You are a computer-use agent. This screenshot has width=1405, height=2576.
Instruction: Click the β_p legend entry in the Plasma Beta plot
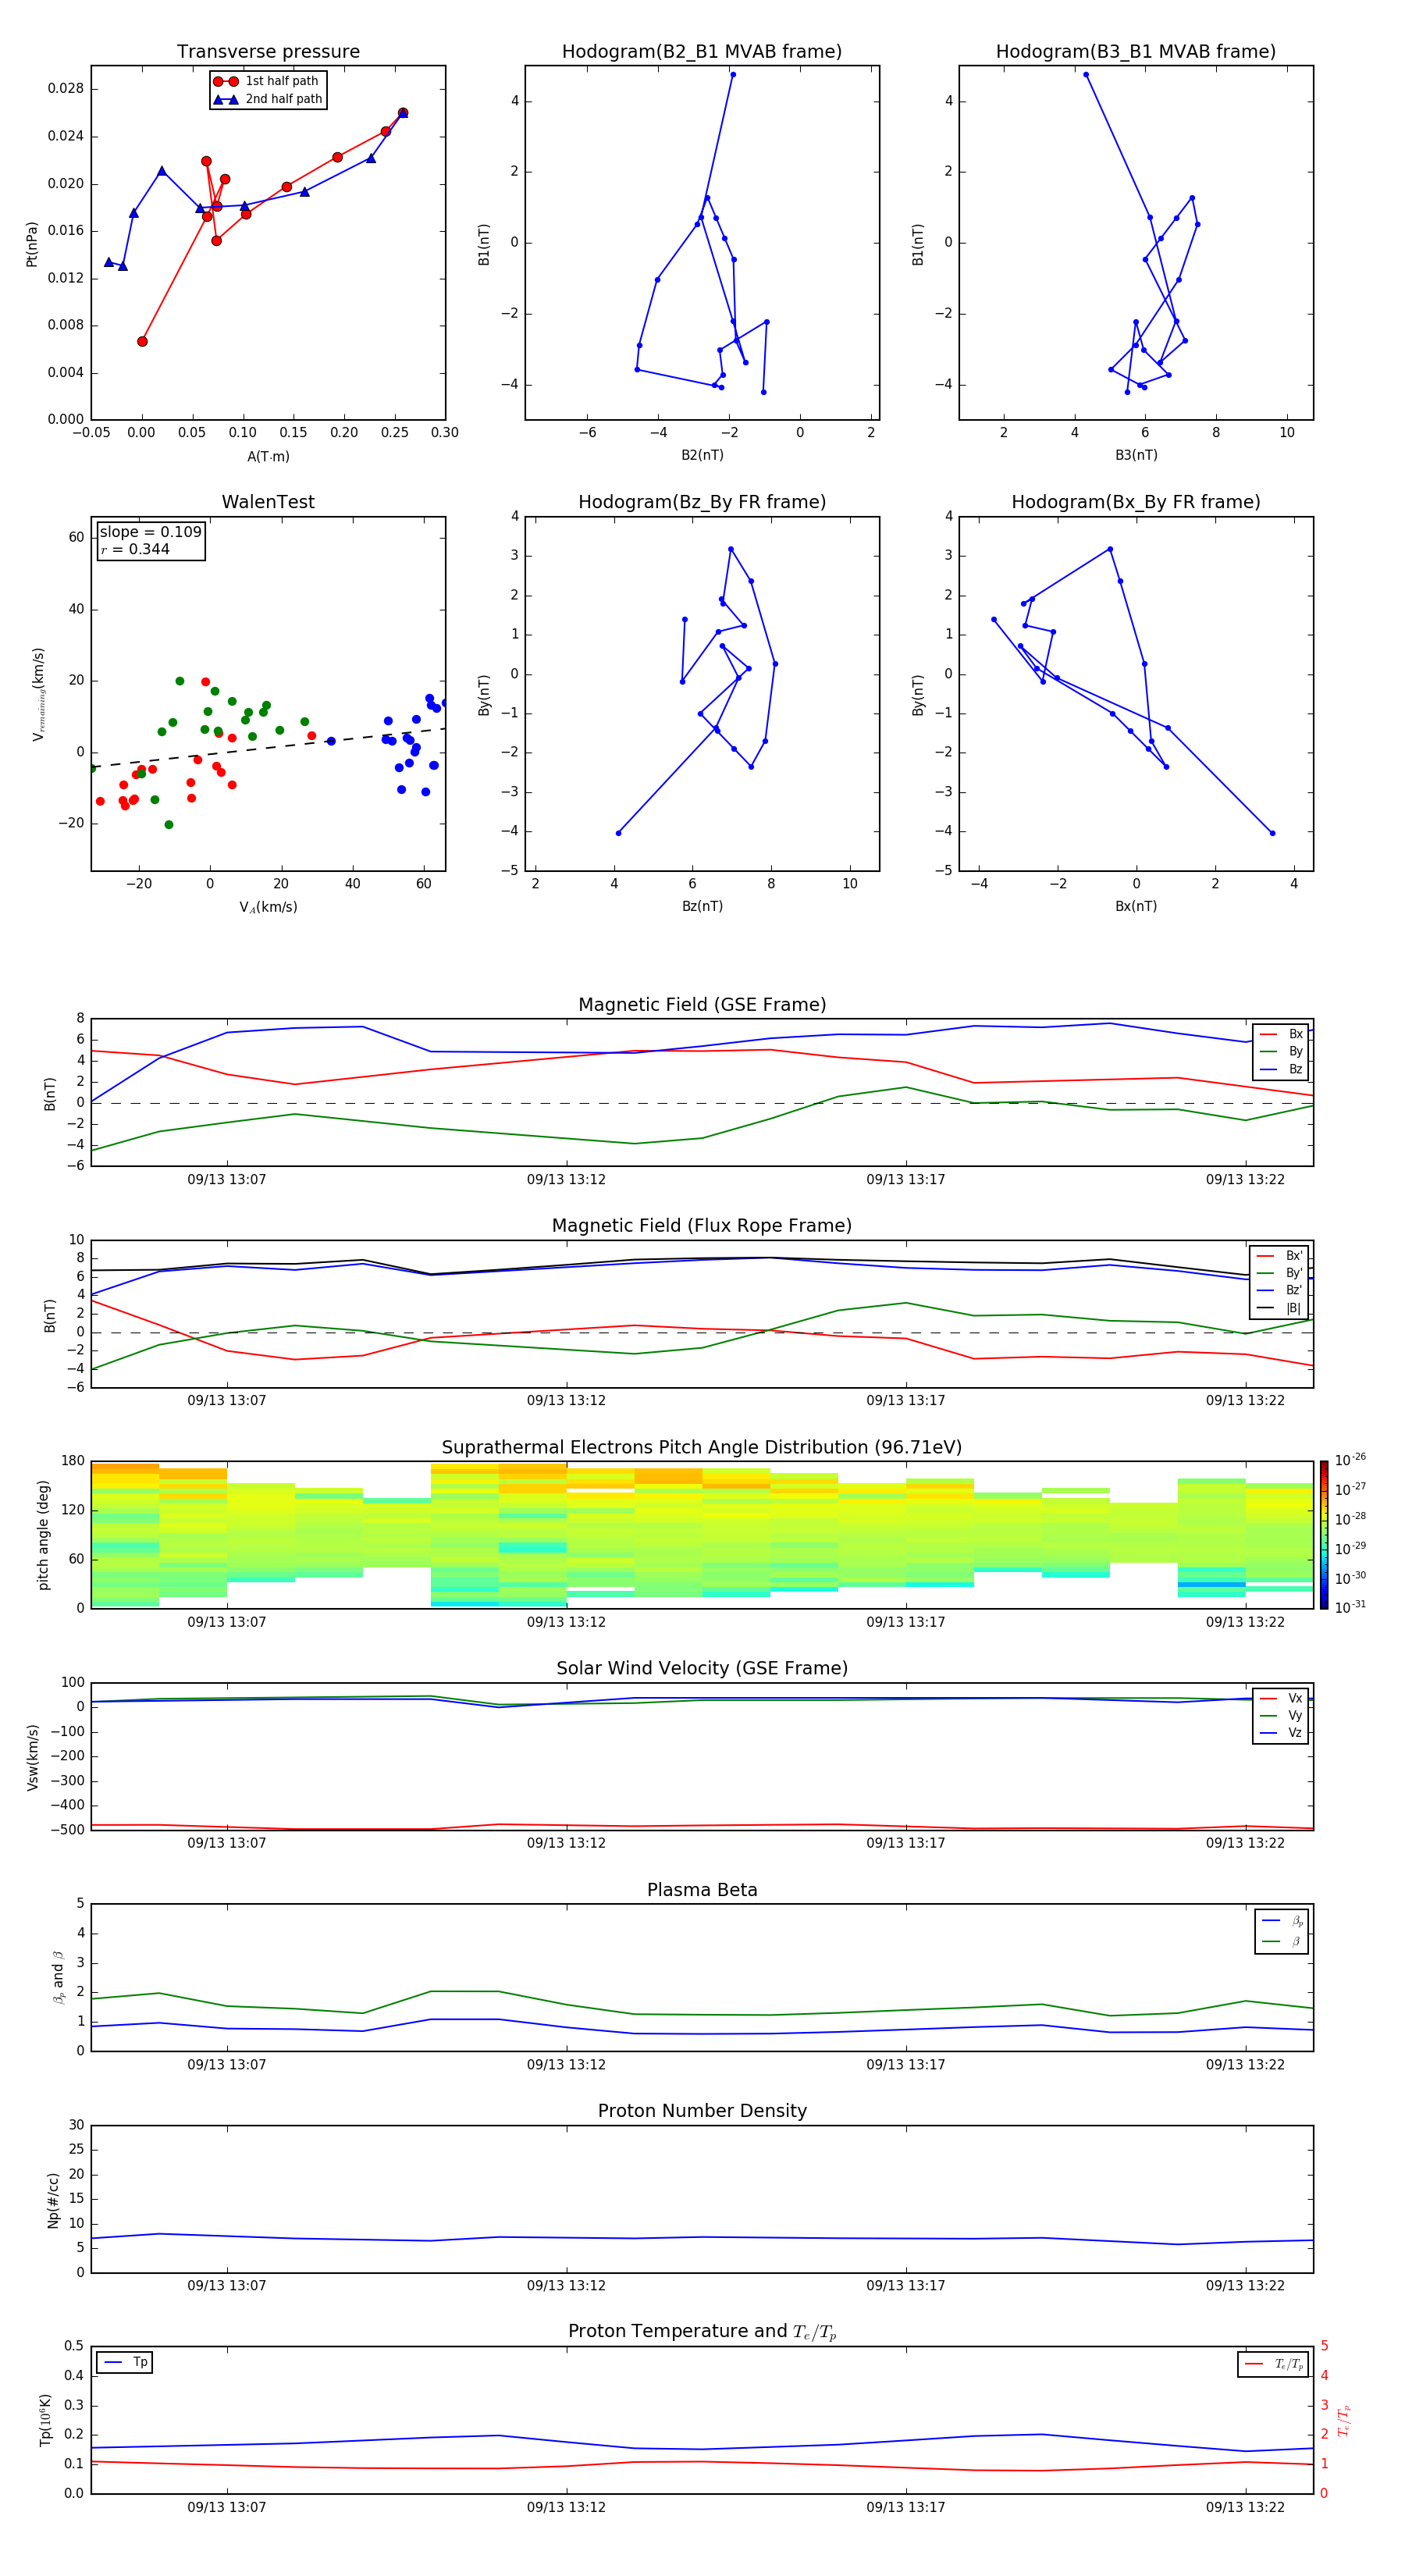click(1282, 1920)
